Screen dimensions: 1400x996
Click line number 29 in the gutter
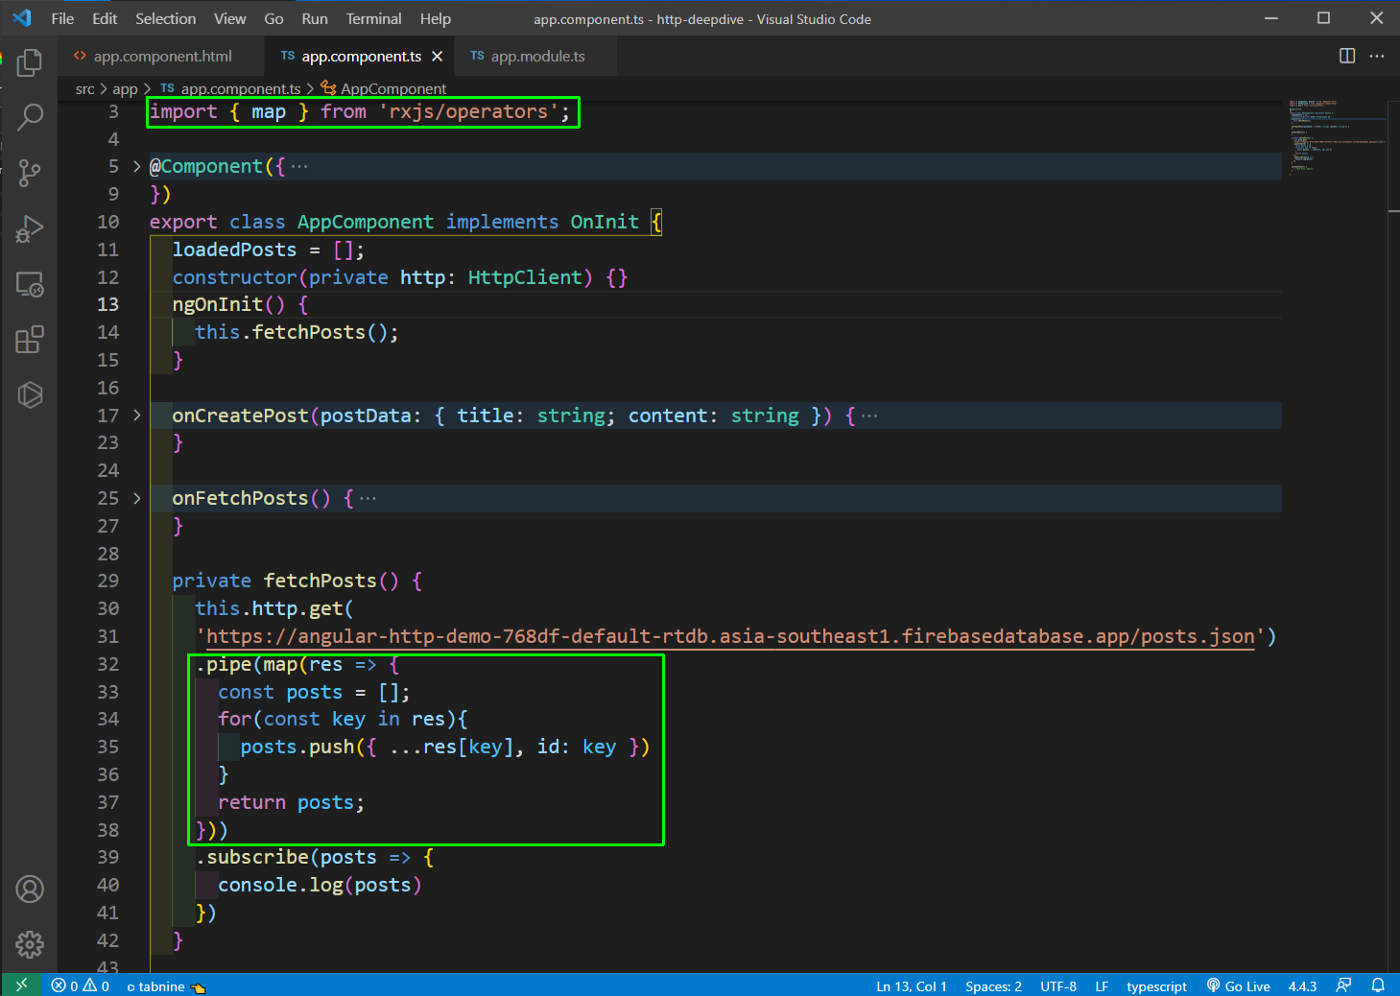[x=108, y=580]
